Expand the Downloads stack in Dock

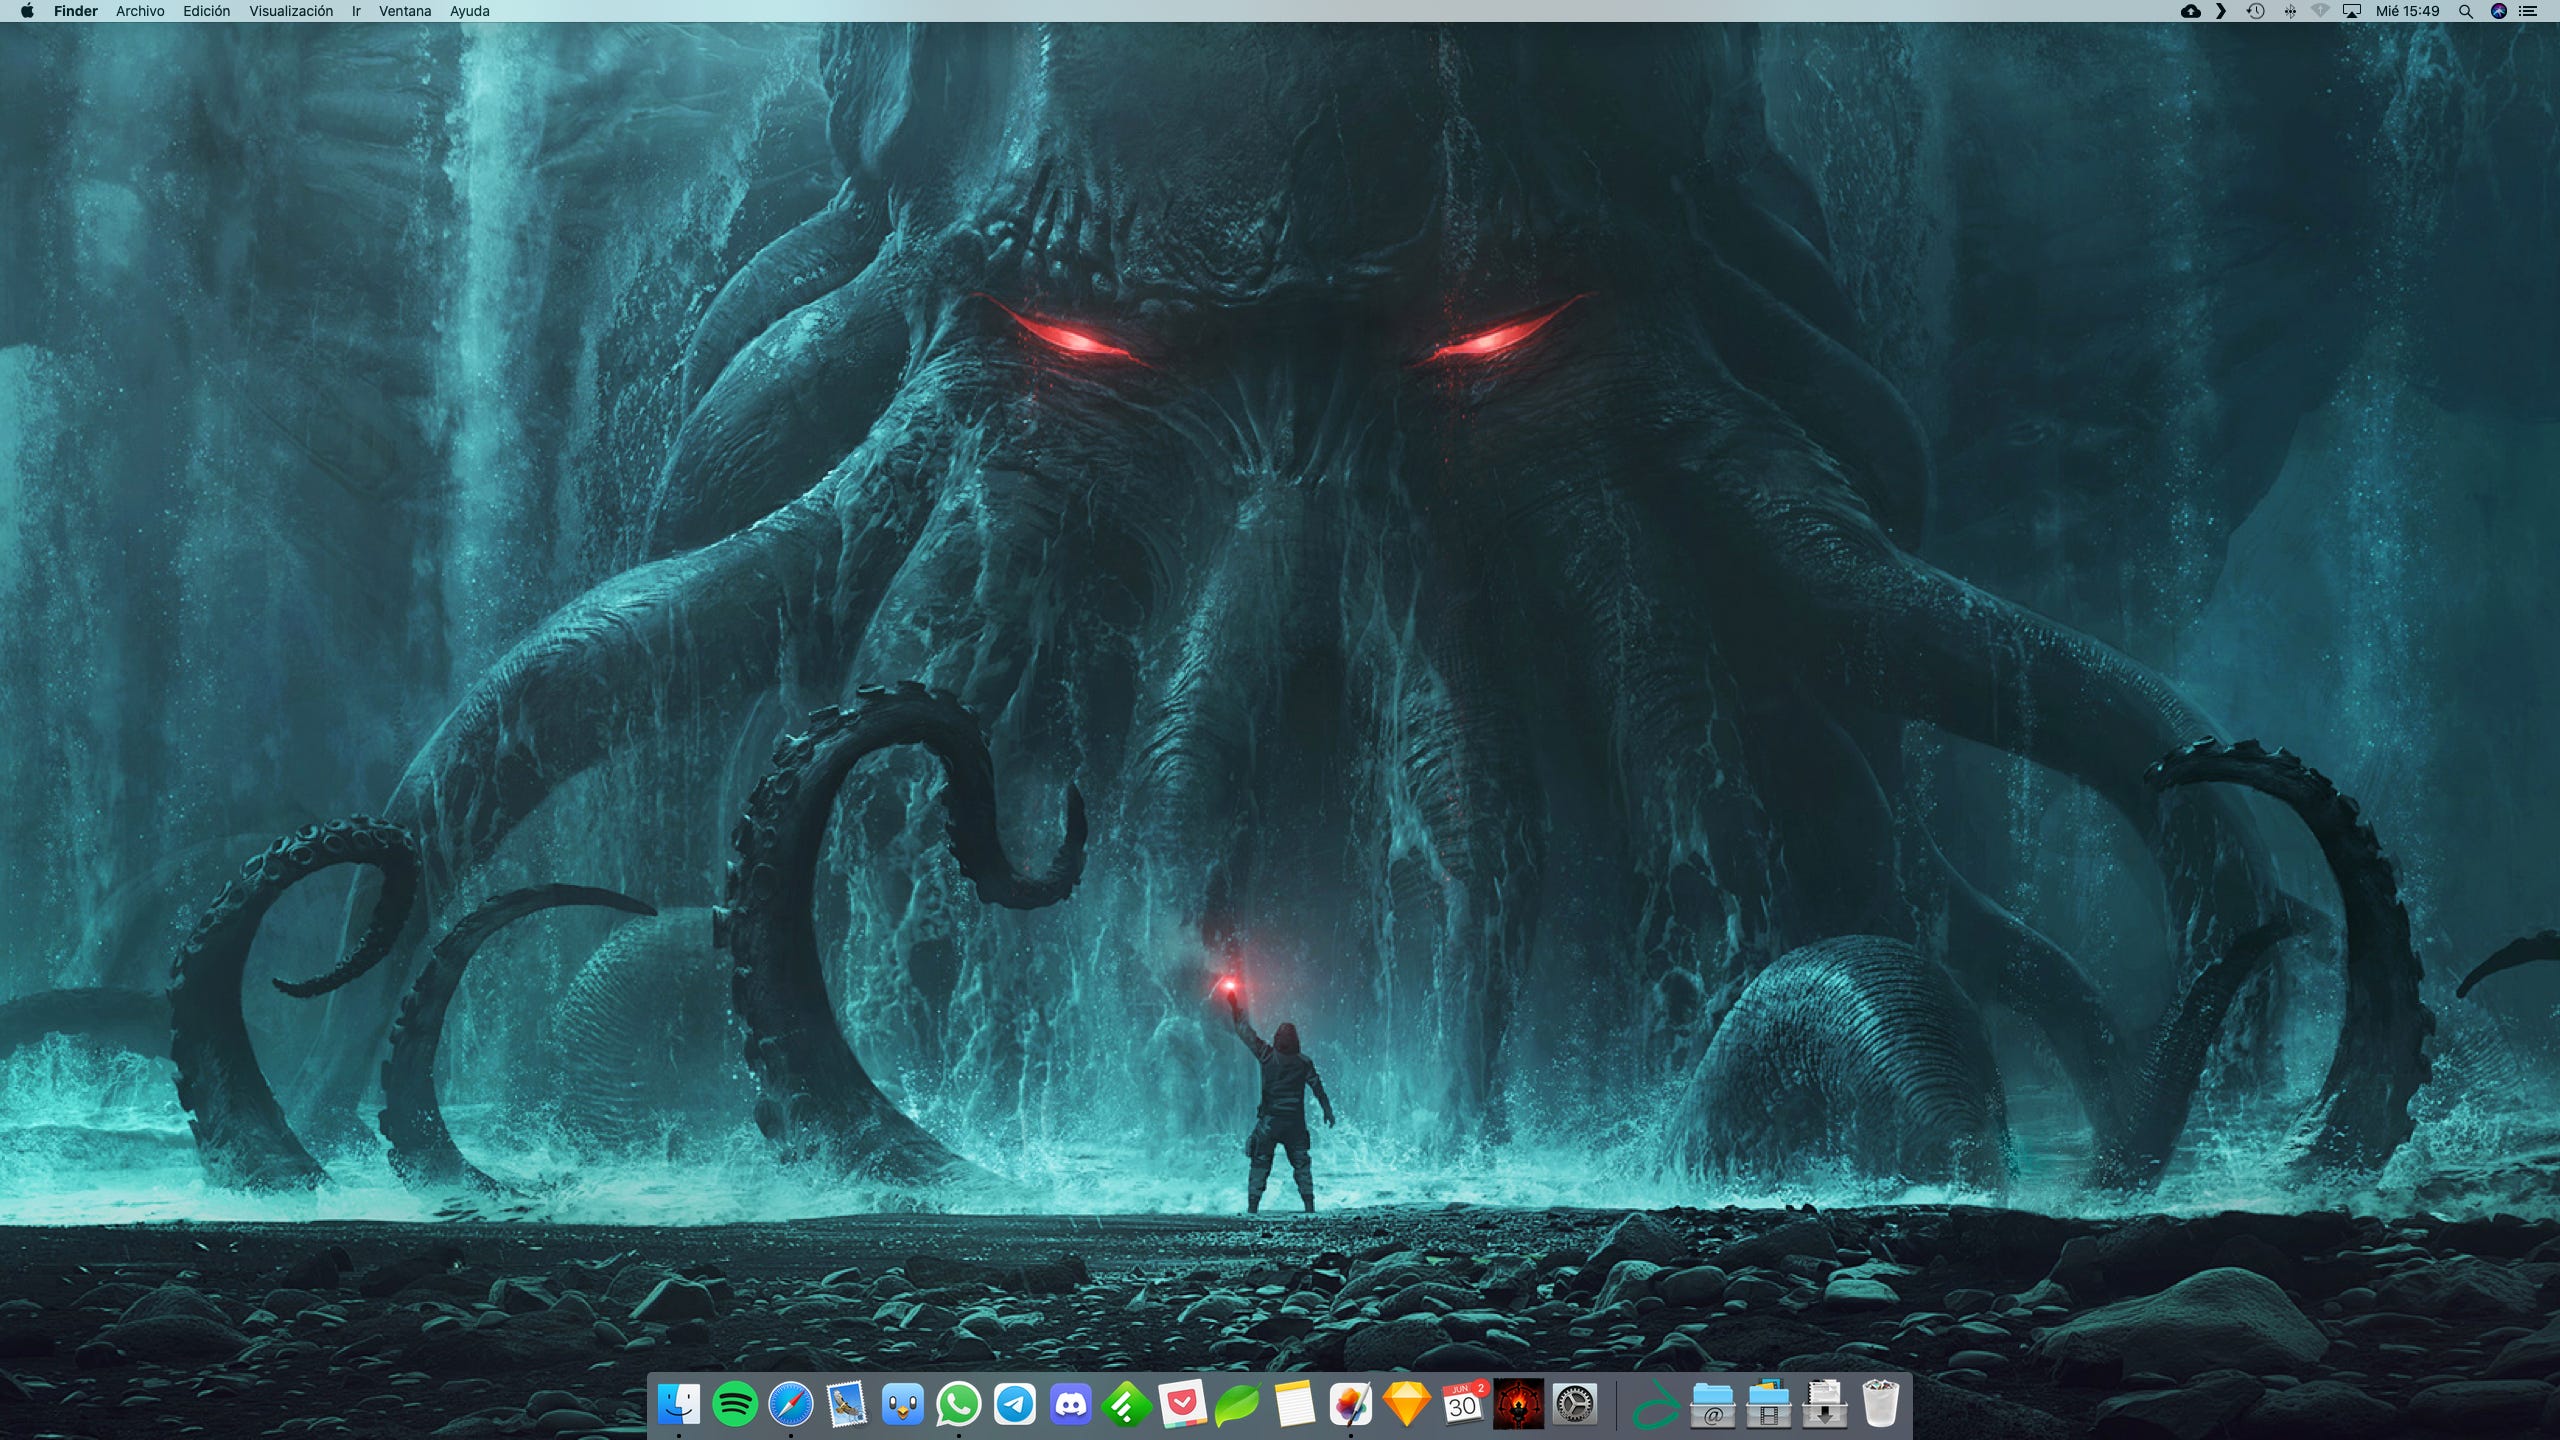pos(1824,1405)
